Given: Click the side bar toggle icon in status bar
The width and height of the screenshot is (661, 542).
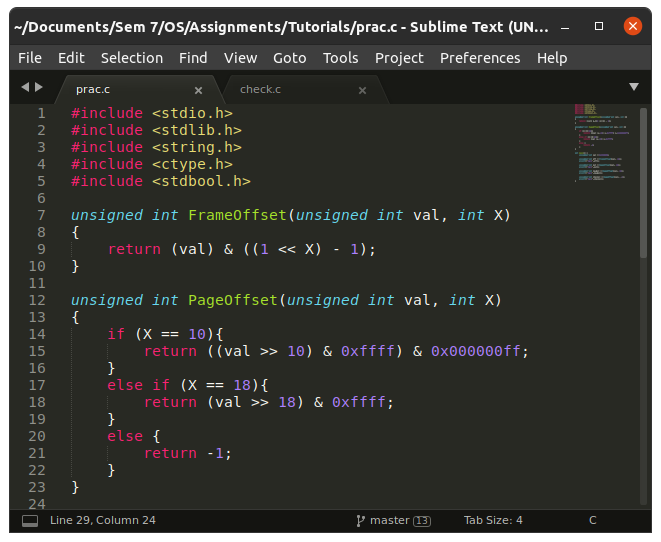Looking at the screenshot, I should [30, 520].
